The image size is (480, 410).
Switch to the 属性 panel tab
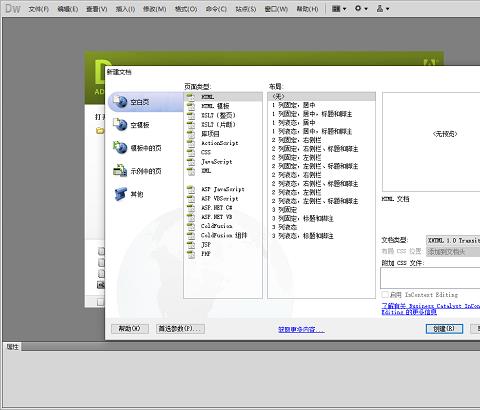pyautogui.click(x=13, y=347)
